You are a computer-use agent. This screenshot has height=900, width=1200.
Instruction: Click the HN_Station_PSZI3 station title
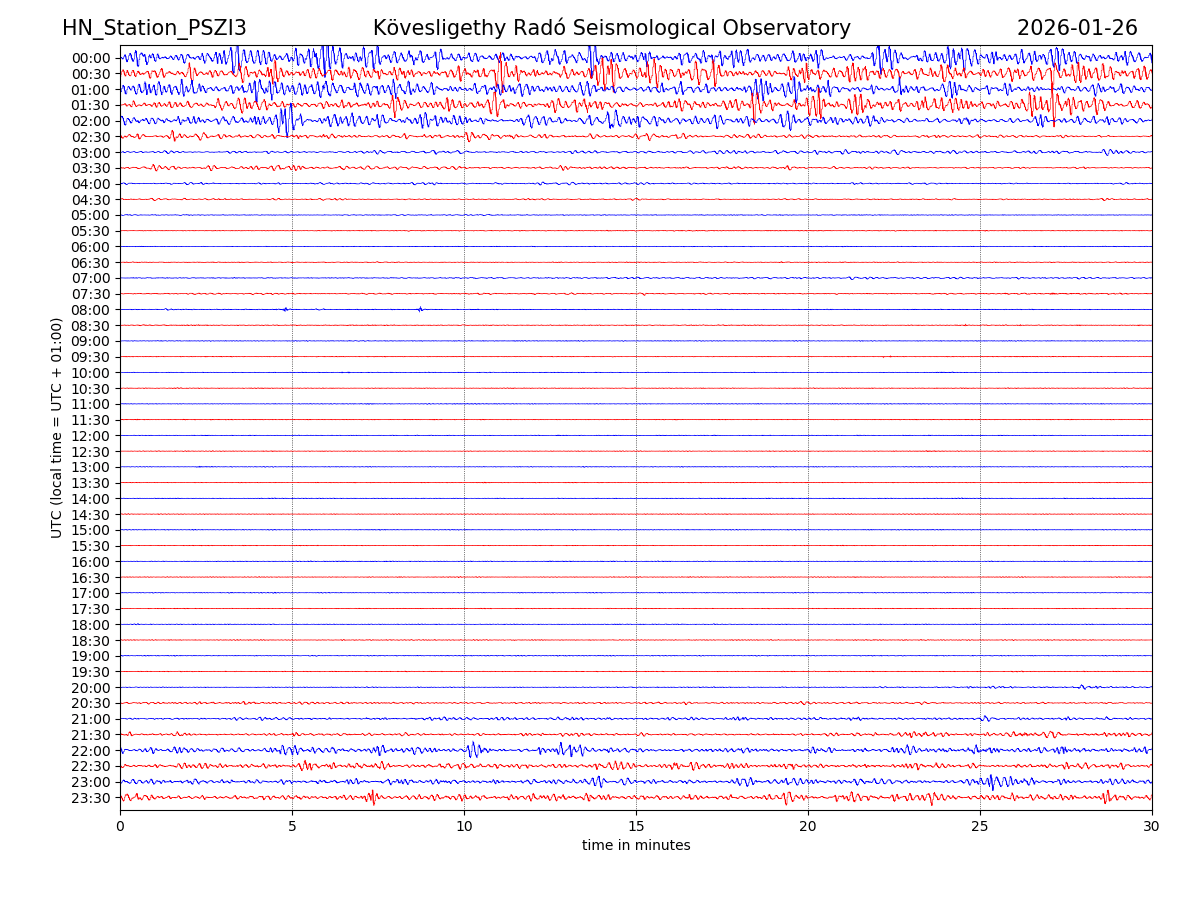[154, 28]
